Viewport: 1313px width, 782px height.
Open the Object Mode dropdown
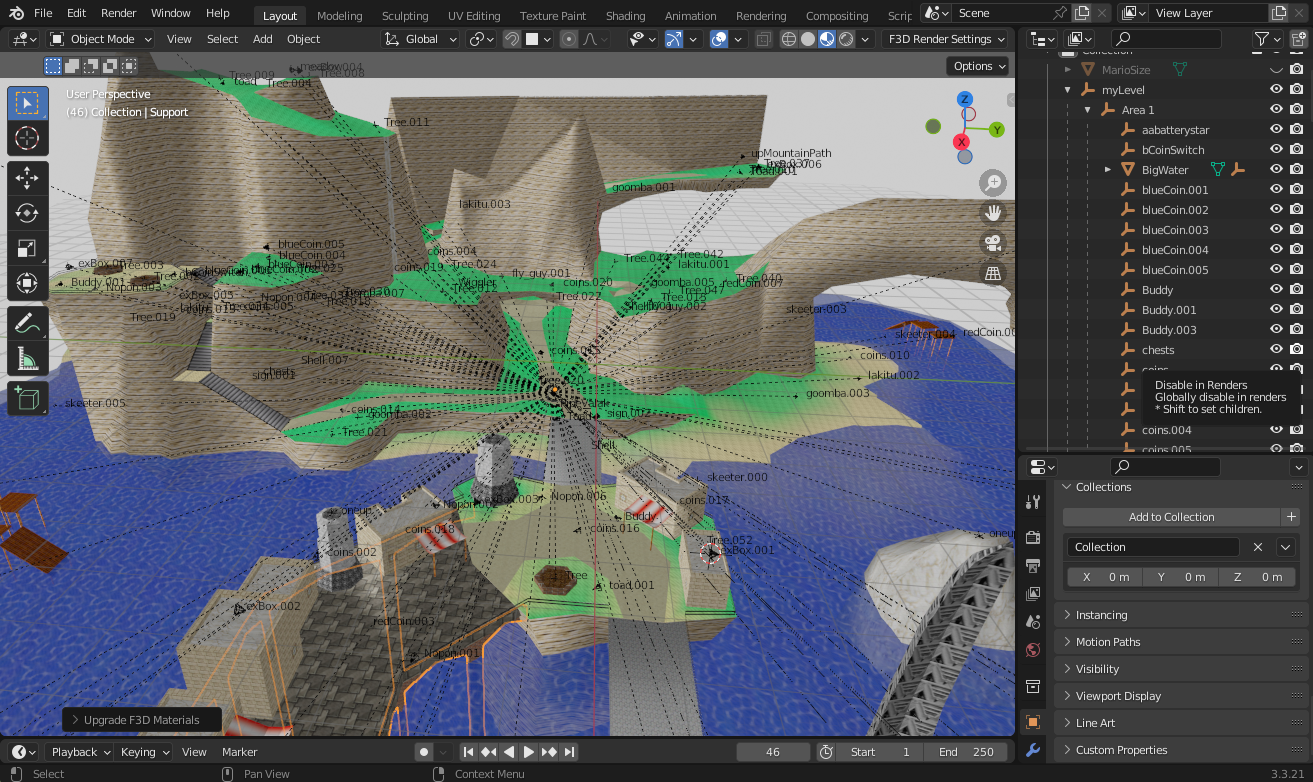click(x=100, y=39)
